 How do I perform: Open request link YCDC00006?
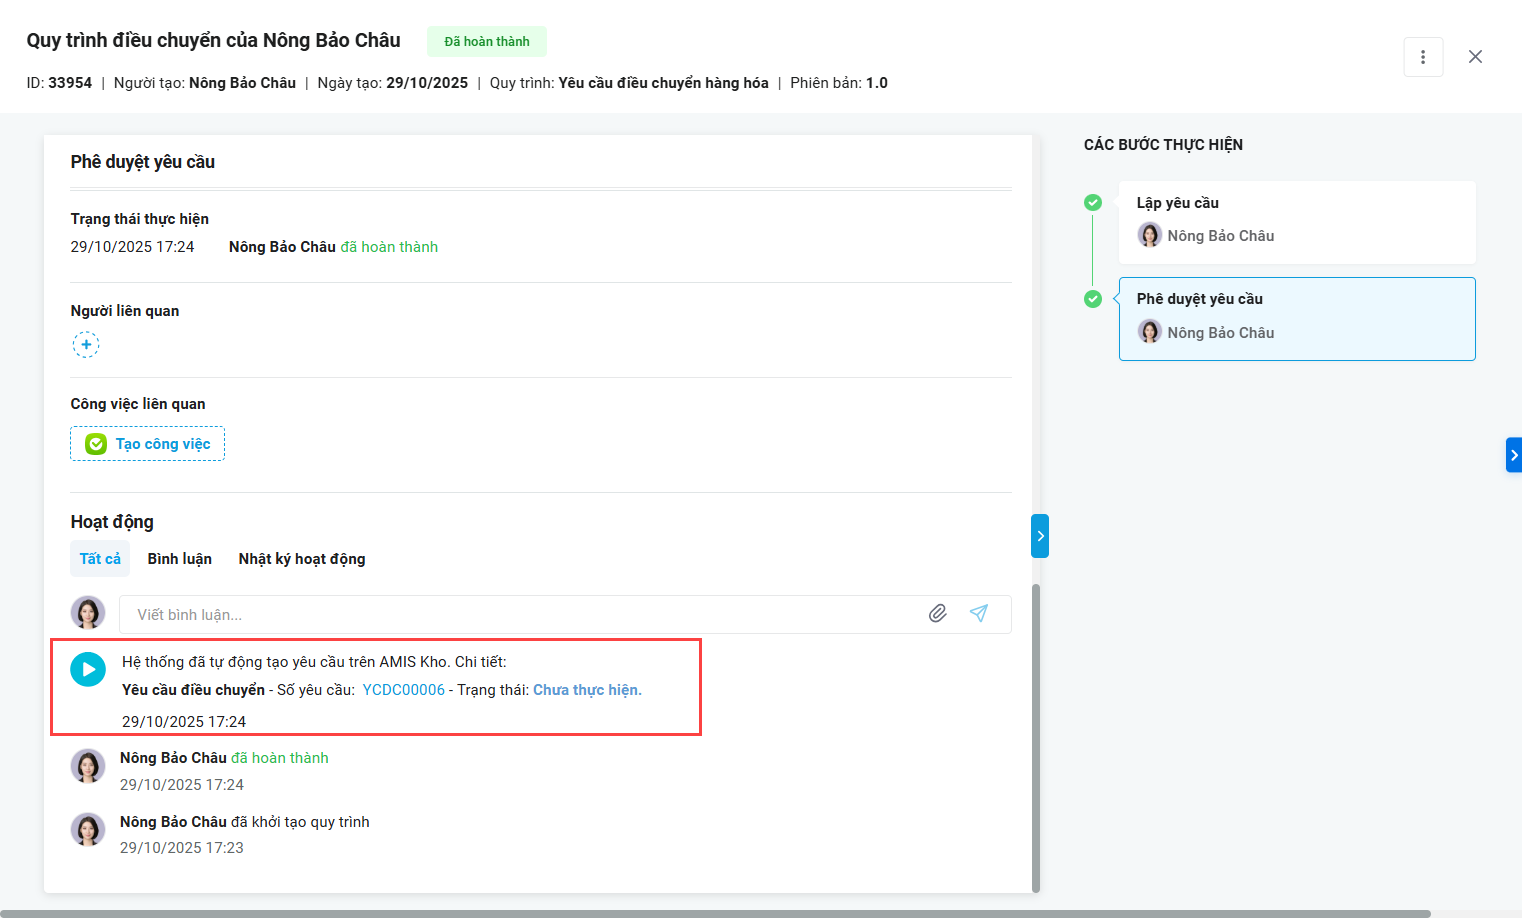click(x=403, y=690)
